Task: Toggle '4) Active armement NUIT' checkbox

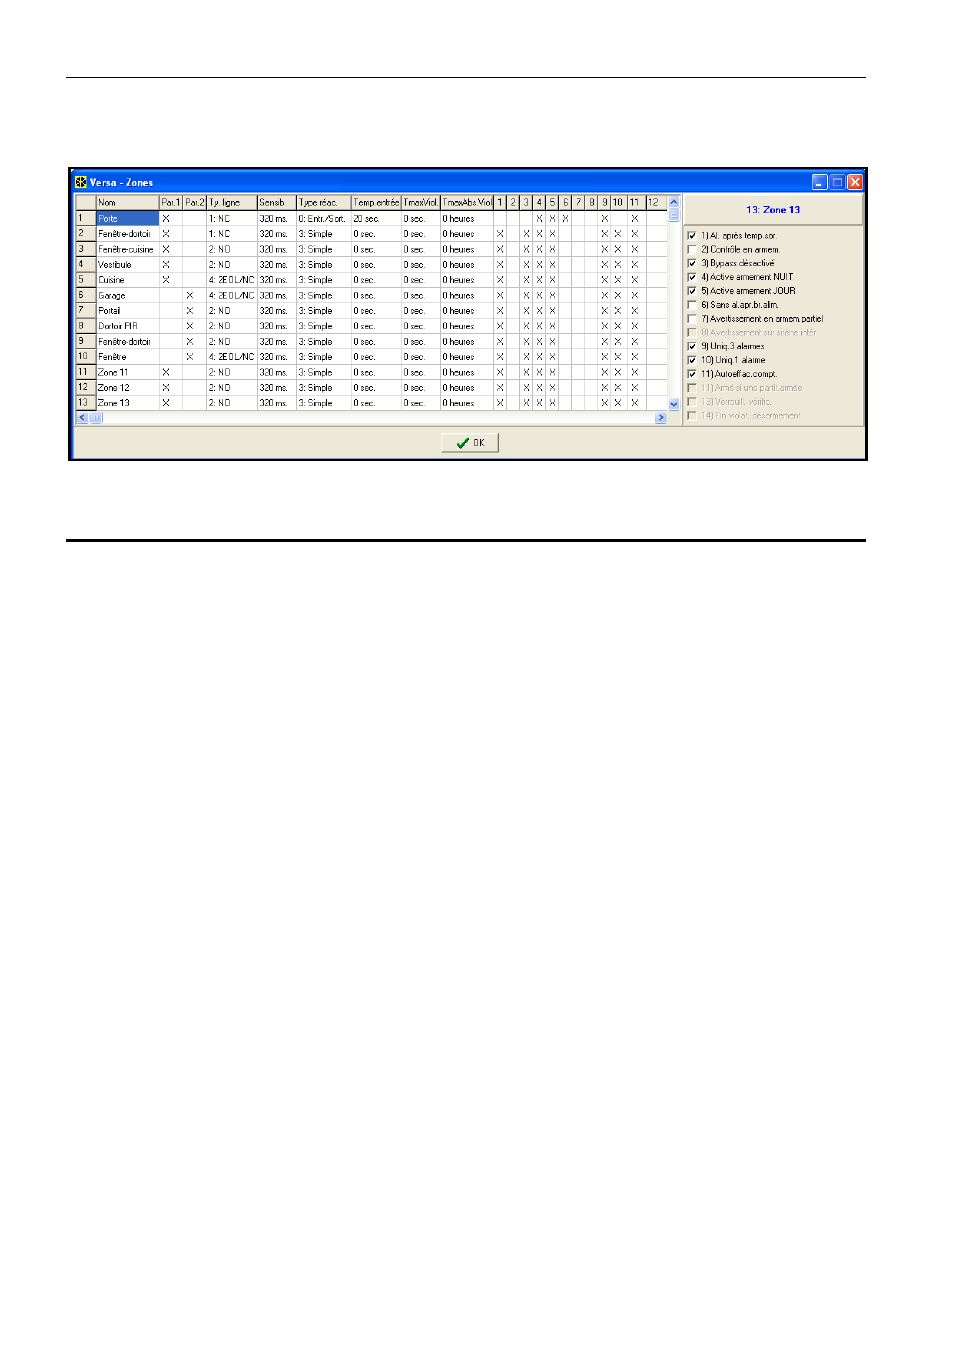Action: tap(691, 277)
